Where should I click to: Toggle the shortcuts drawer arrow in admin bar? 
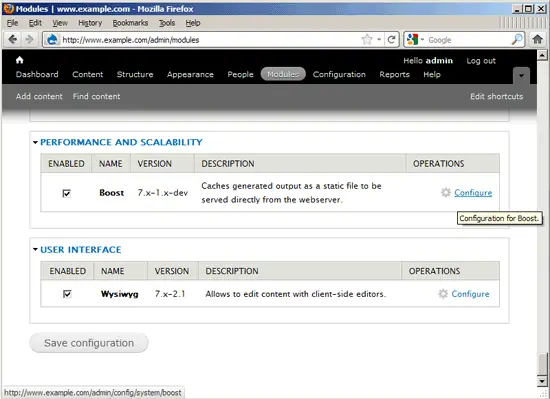click(521, 75)
